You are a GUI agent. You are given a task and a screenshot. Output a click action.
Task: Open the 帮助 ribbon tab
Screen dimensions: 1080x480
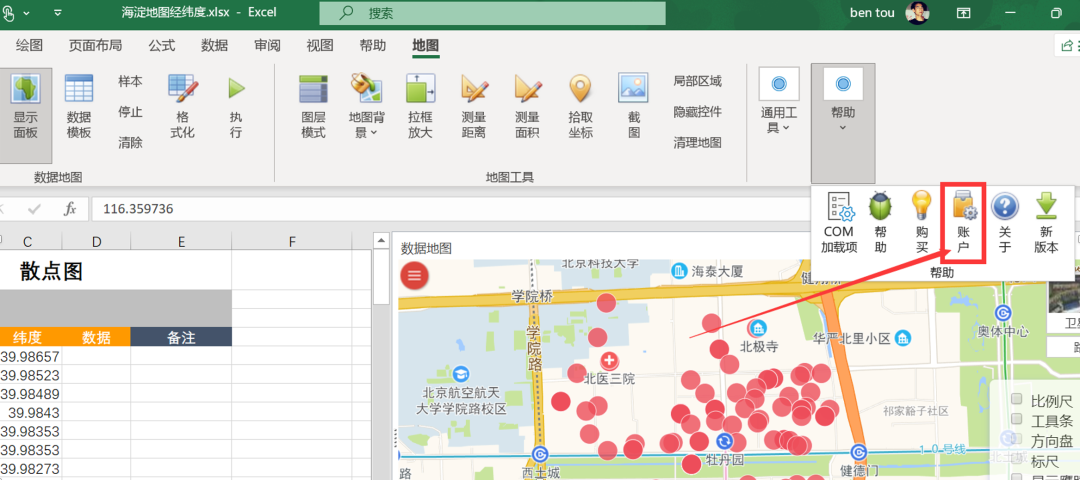point(373,45)
